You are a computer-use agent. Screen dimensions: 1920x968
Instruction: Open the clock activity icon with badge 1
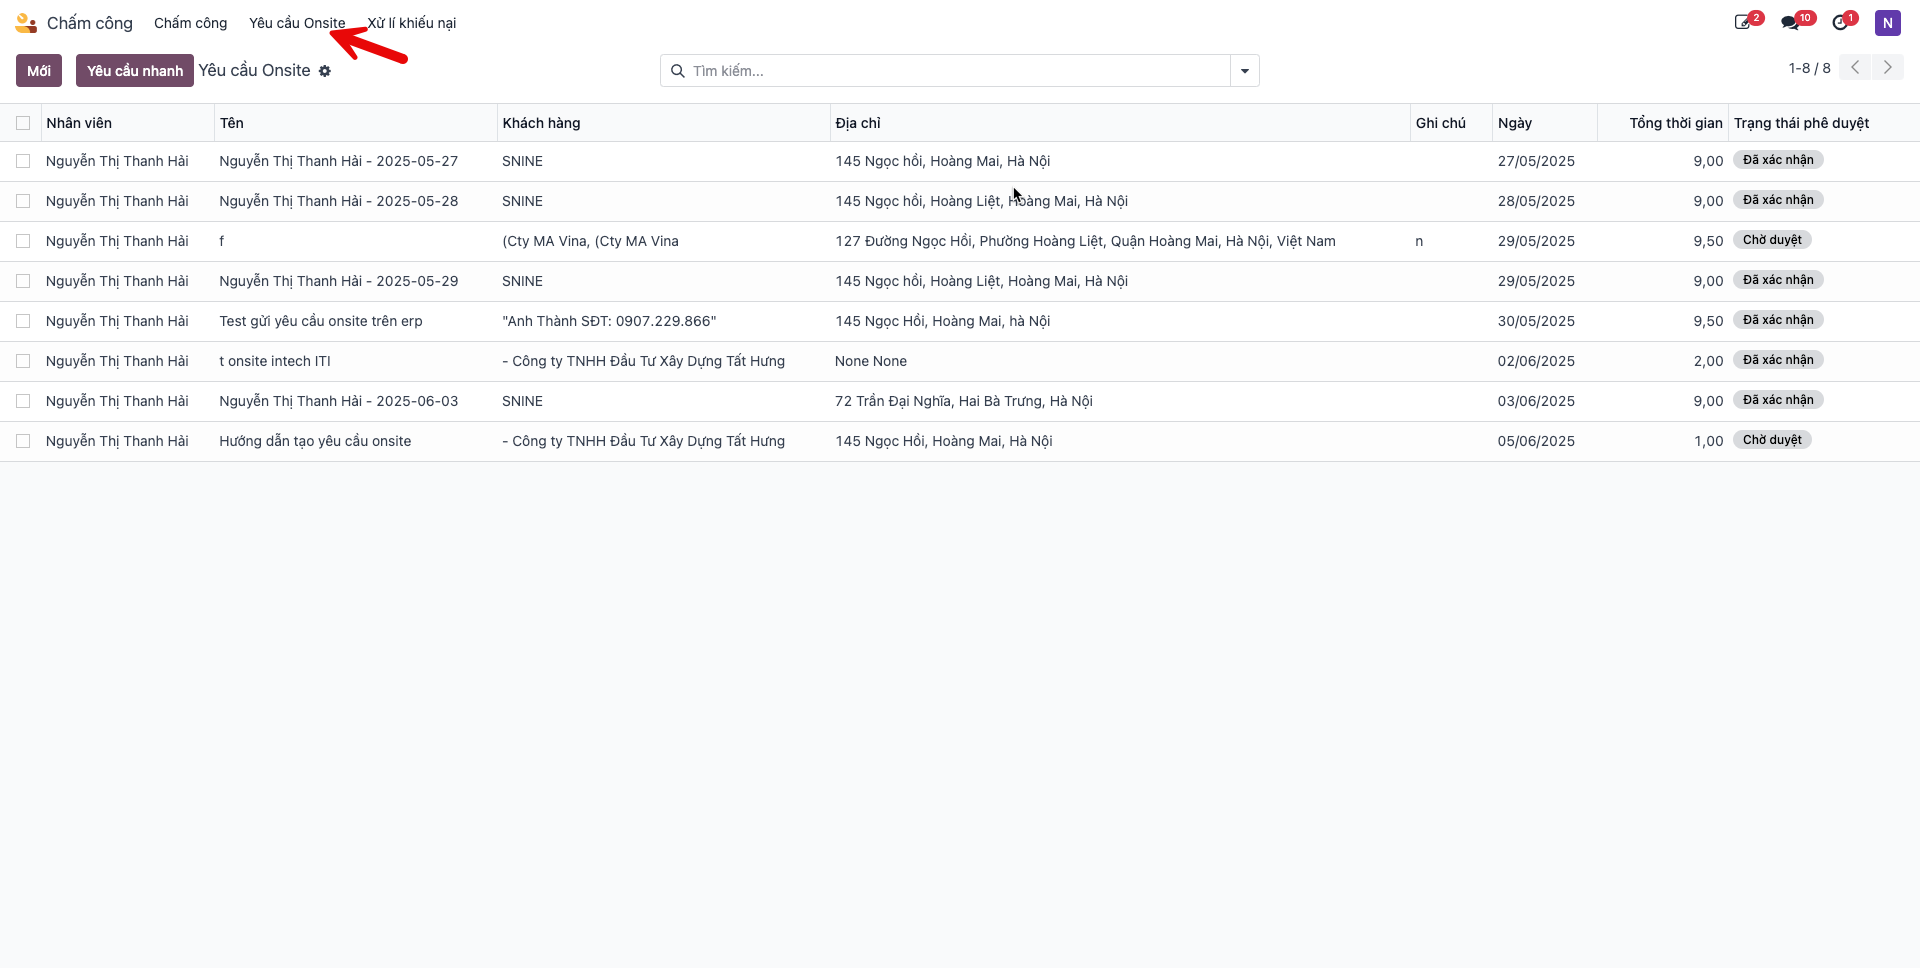click(1840, 22)
